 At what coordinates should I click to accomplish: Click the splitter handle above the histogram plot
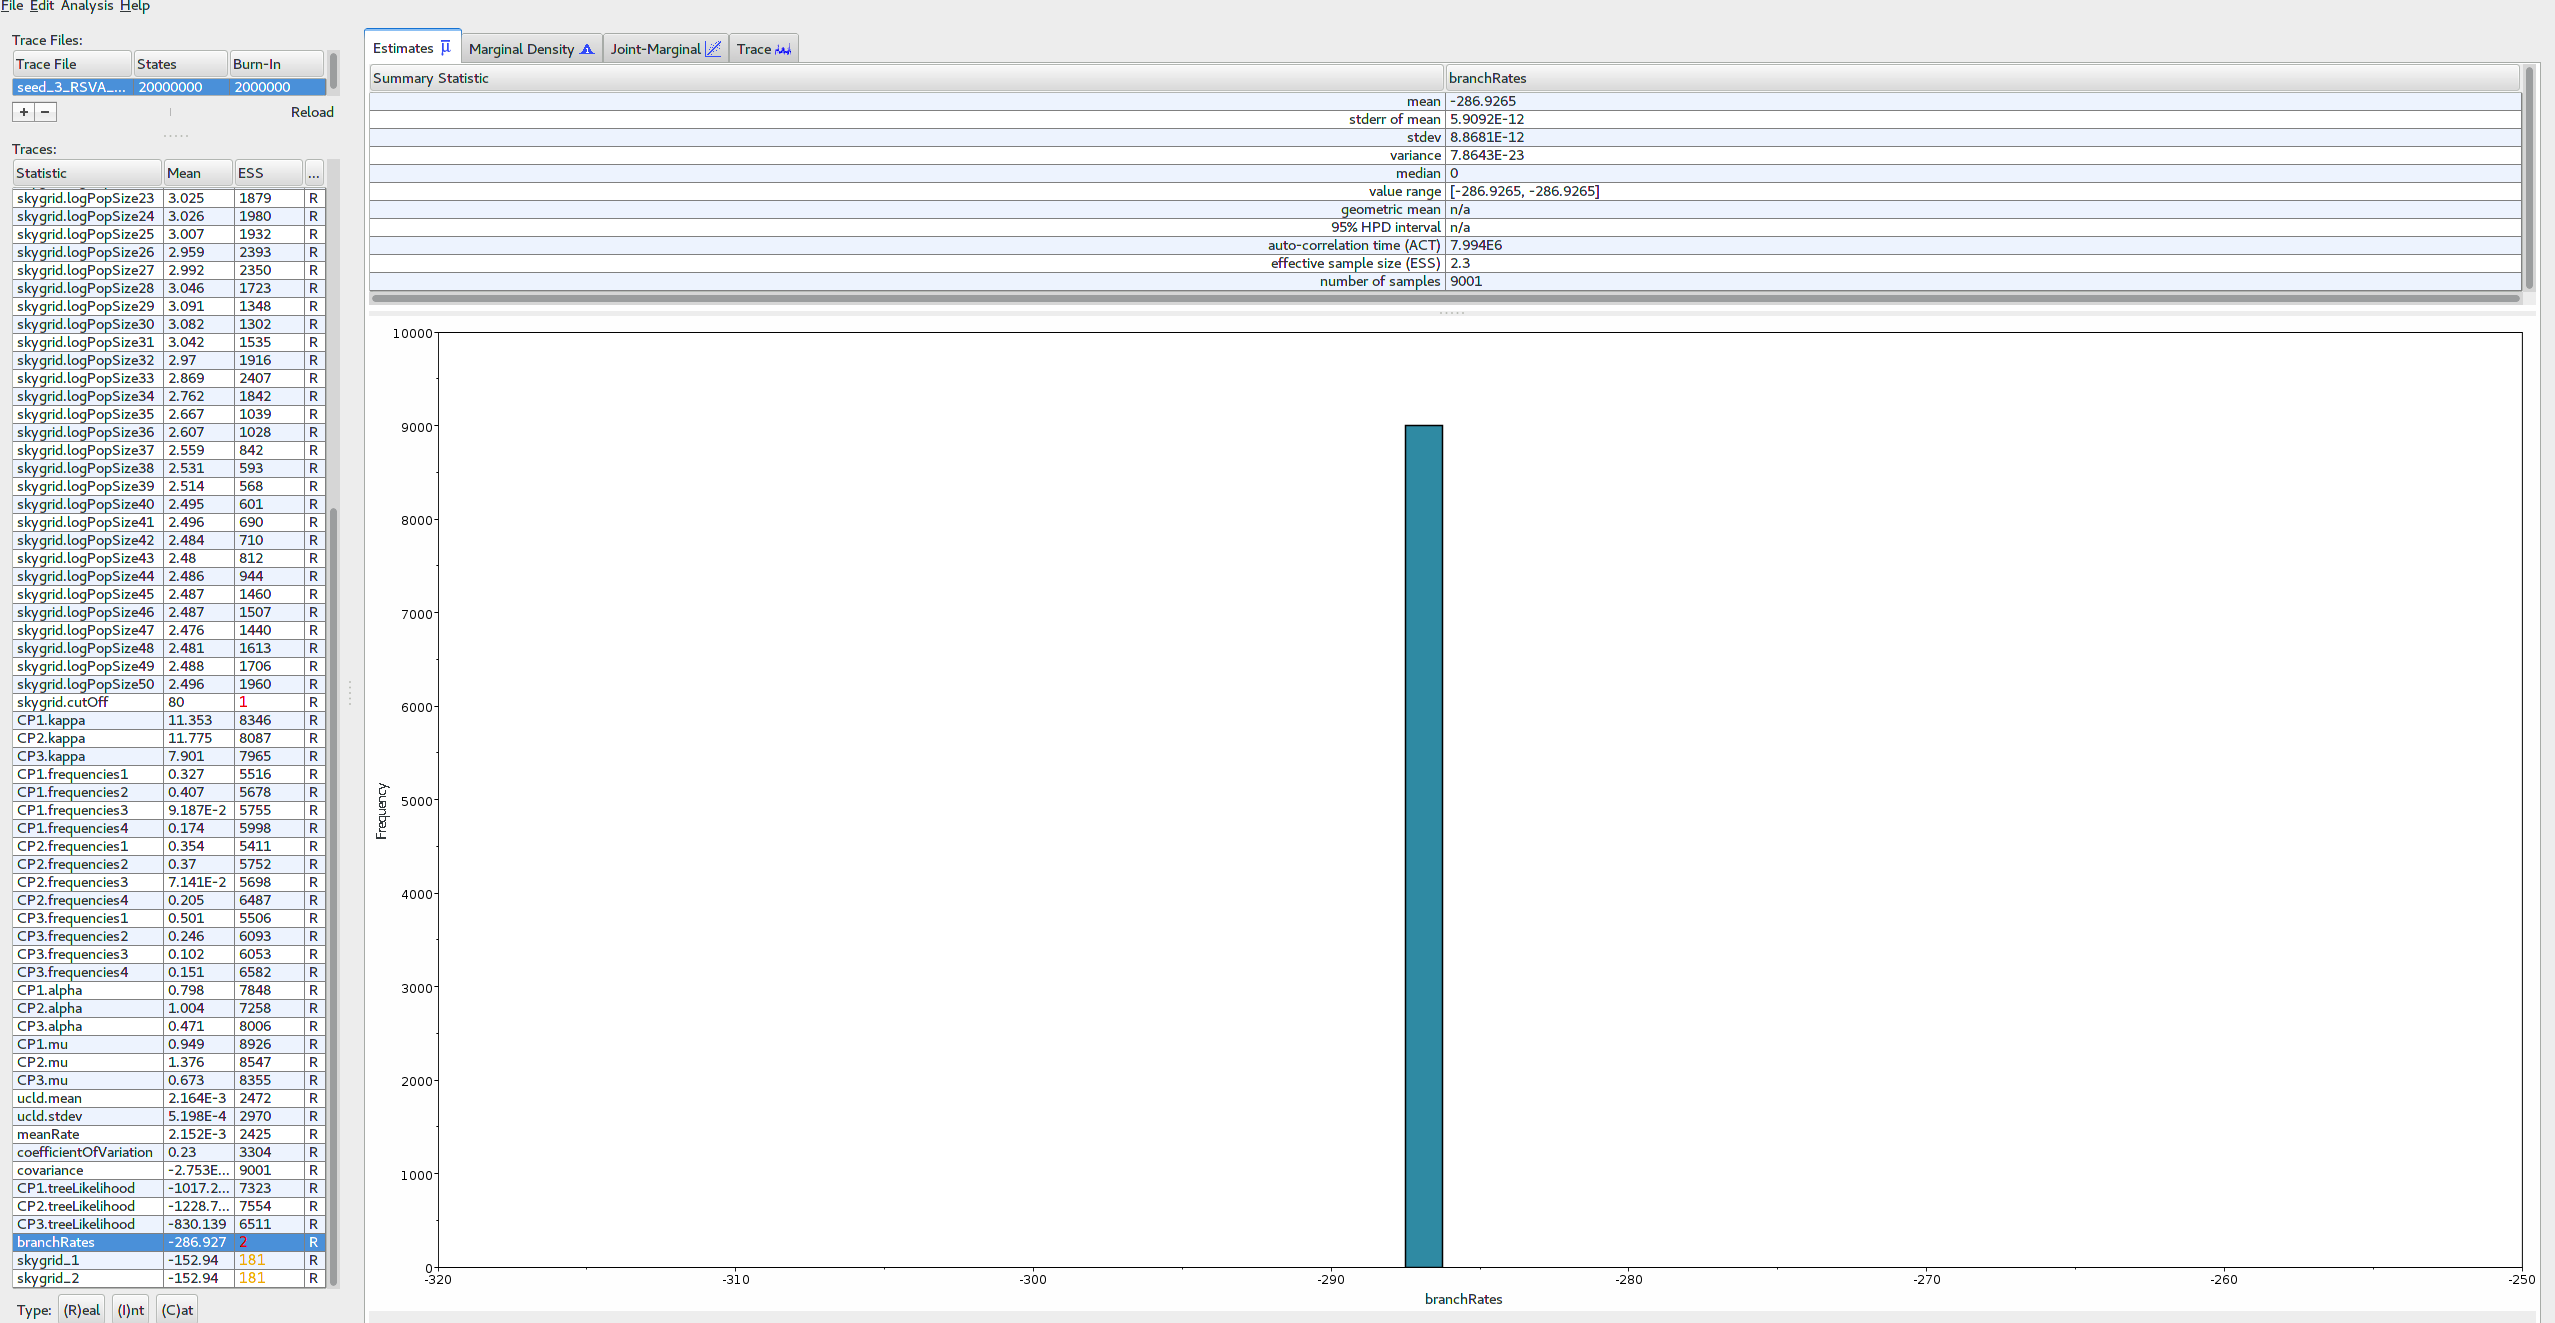tap(1452, 312)
